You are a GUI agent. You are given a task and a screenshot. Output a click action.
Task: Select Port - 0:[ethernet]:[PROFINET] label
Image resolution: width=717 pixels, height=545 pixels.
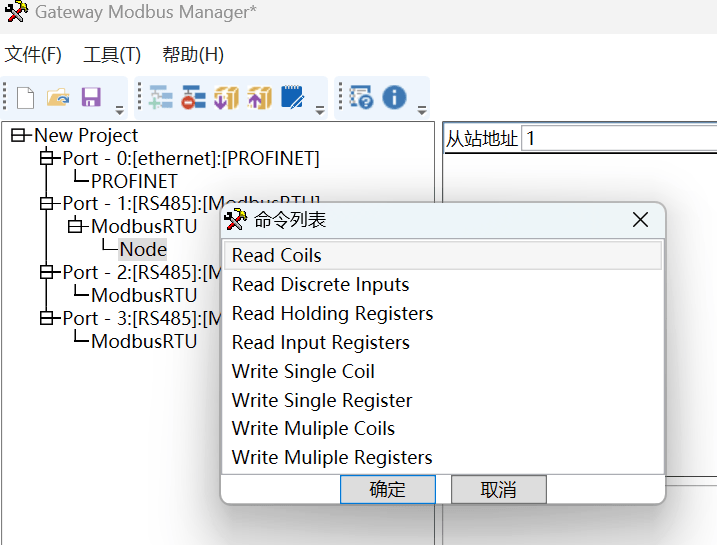click(x=191, y=158)
